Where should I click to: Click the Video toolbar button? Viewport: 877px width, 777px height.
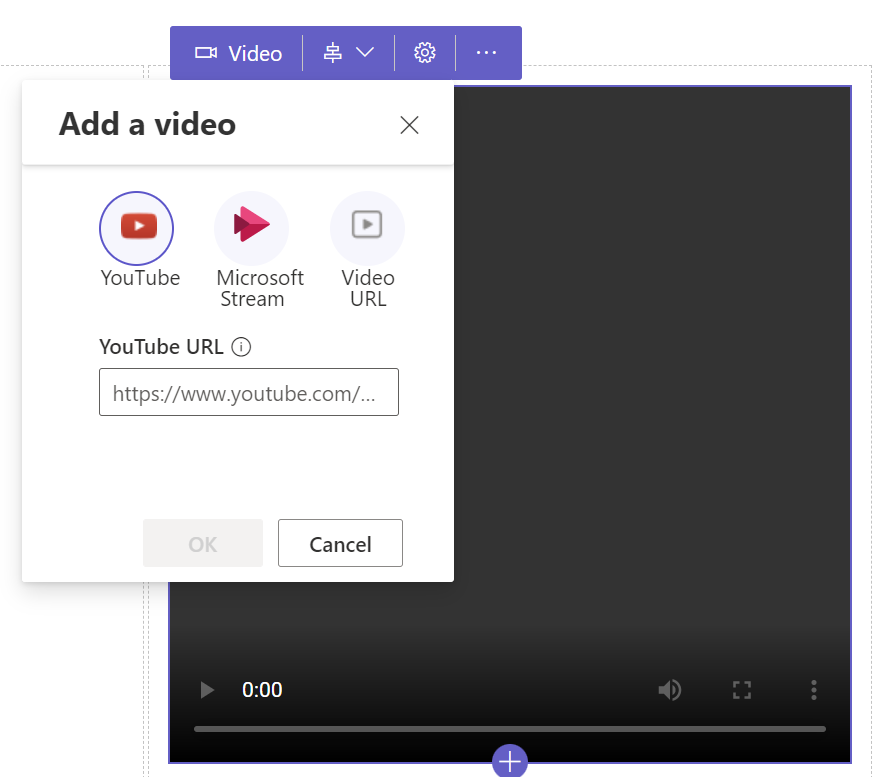[238, 53]
